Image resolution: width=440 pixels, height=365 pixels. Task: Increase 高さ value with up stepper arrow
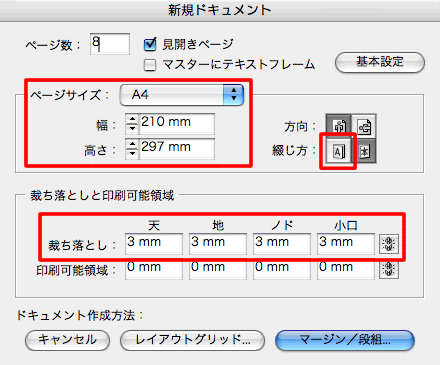[132, 144]
